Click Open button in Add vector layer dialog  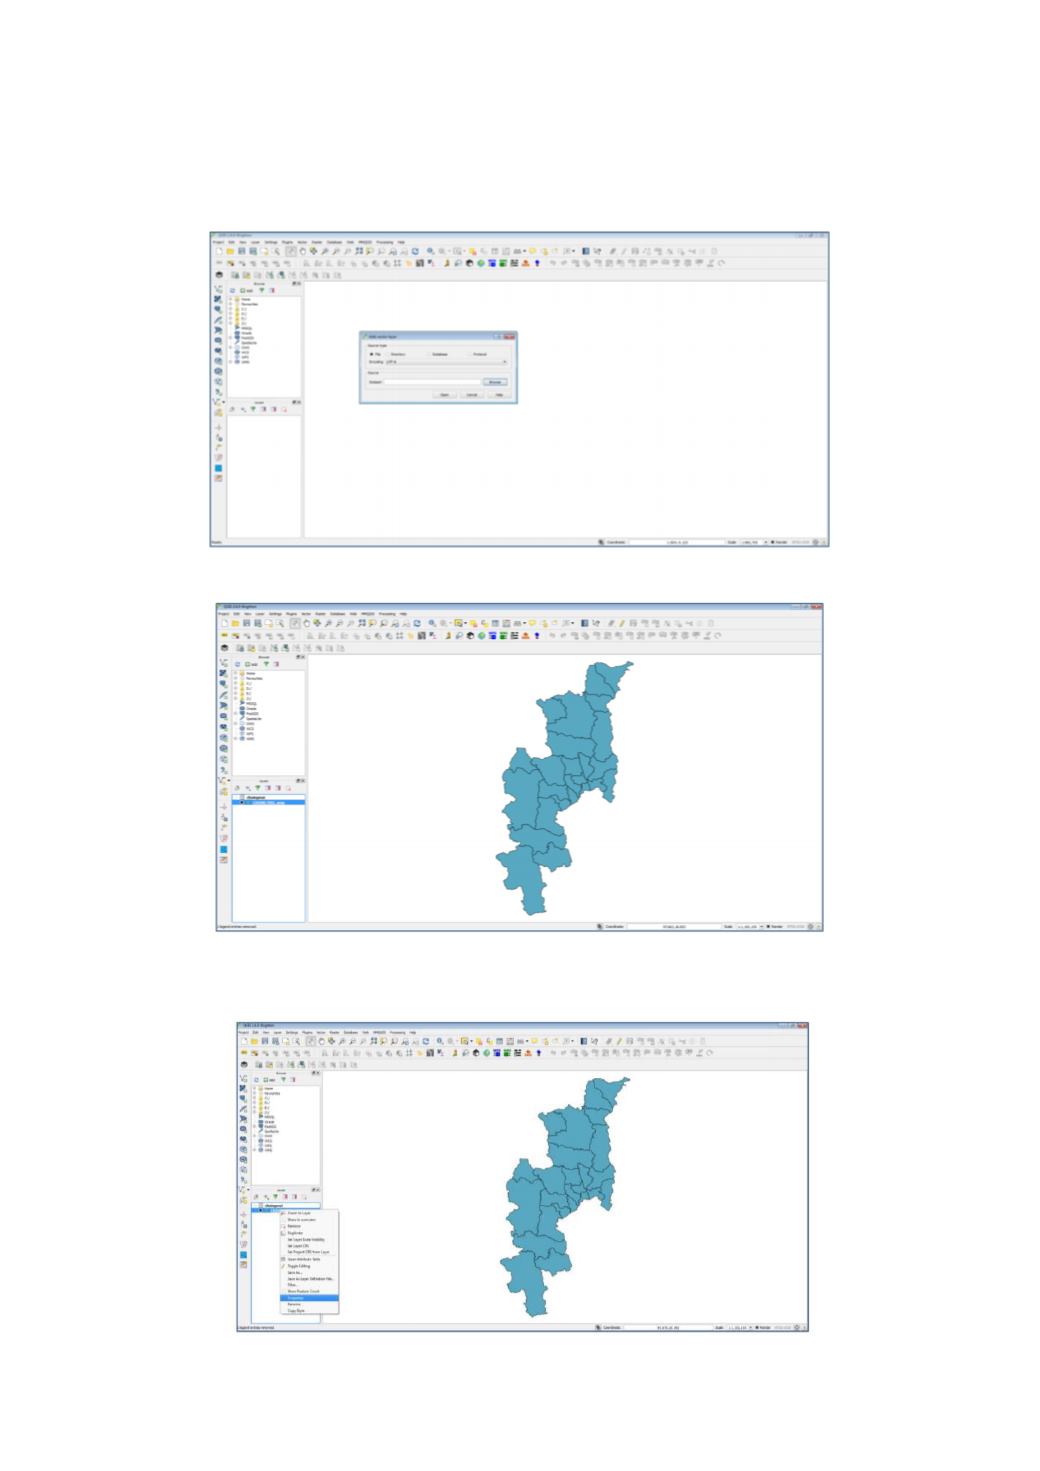[444, 395]
